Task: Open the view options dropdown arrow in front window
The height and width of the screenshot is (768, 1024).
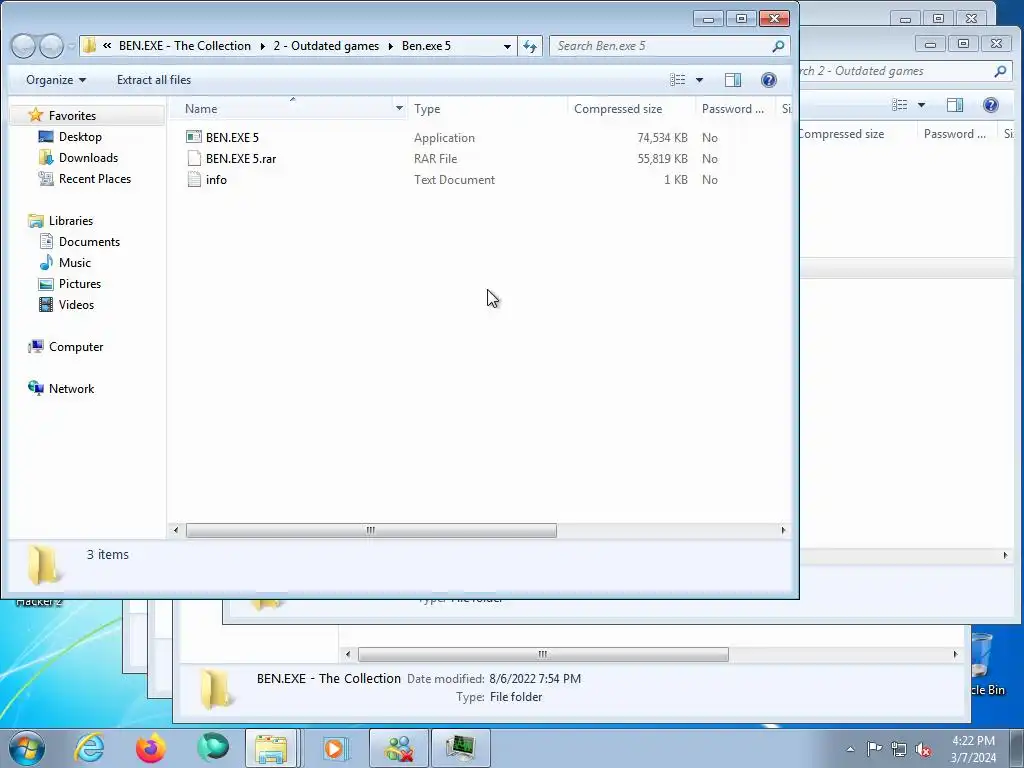Action: [x=699, y=80]
